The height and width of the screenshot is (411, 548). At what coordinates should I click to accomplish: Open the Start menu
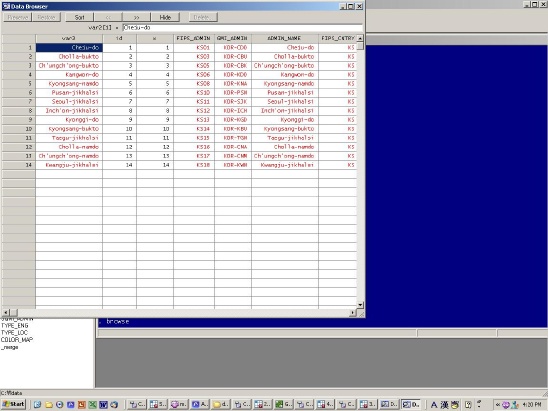click(x=13, y=404)
